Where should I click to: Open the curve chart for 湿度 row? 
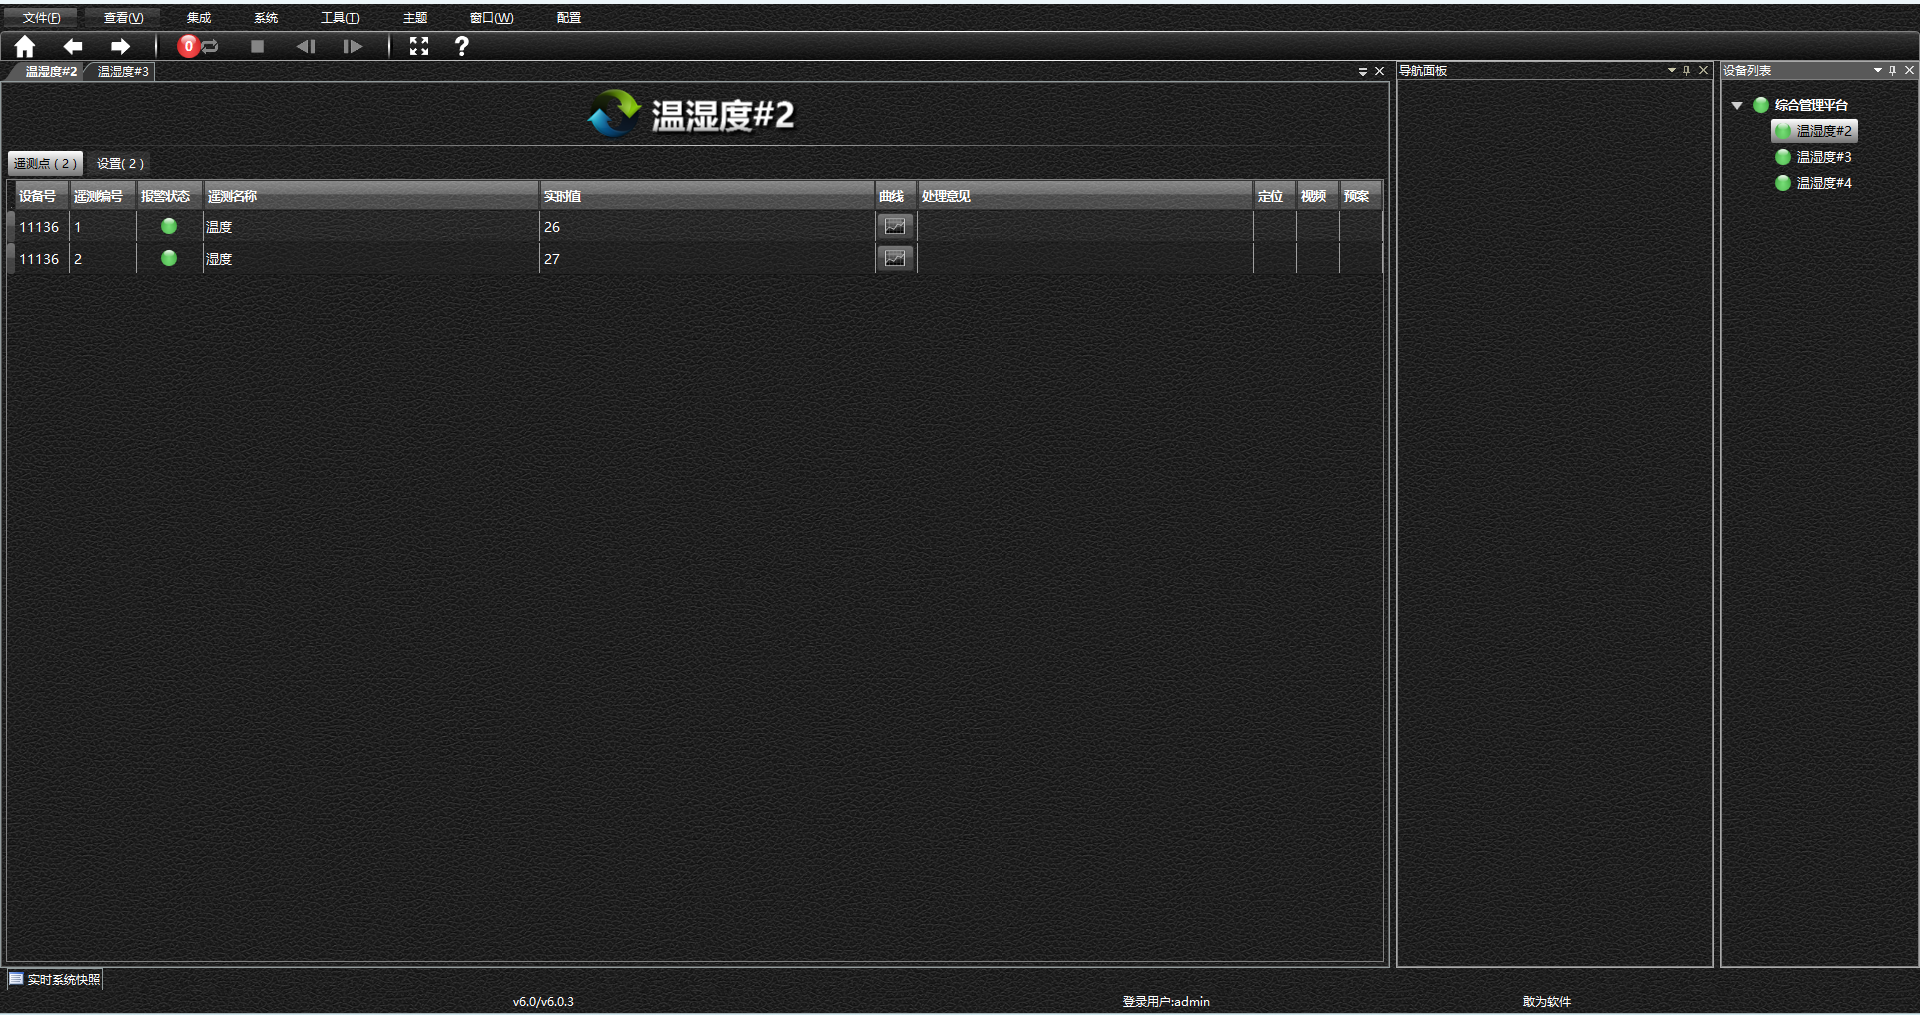[895, 259]
